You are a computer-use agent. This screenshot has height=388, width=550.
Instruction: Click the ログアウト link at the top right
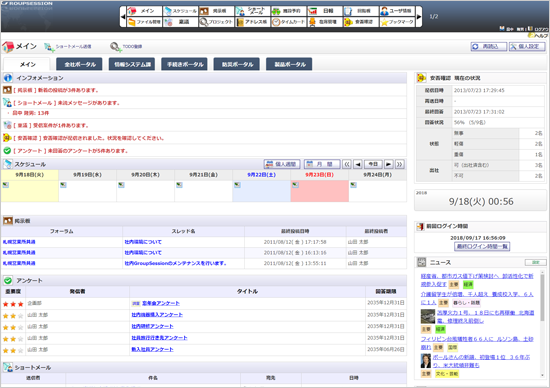point(538,29)
